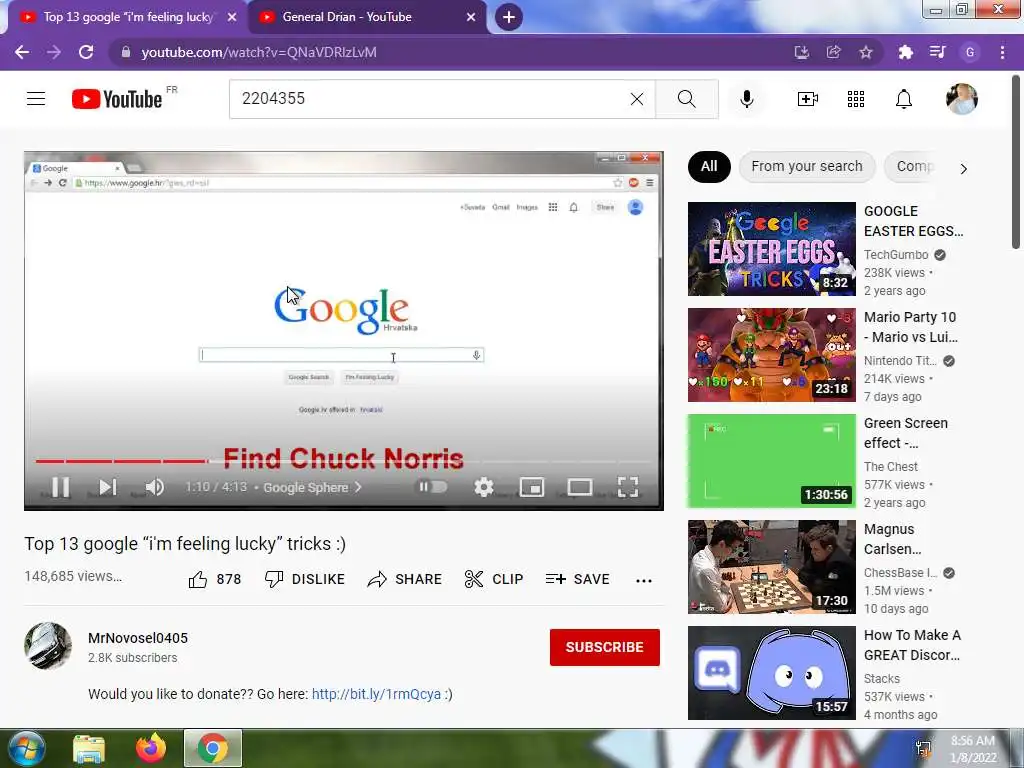Install app icon in address bar
This screenshot has width=1024, height=768.
(x=802, y=52)
